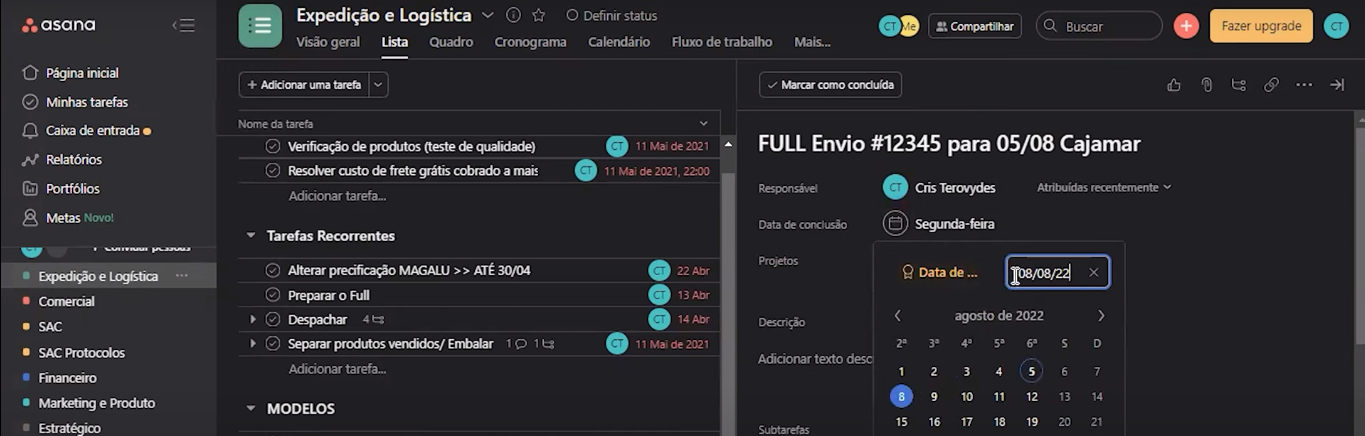Switch to the Calendário tab
This screenshot has height=436, width=1365.
tap(619, 42)
